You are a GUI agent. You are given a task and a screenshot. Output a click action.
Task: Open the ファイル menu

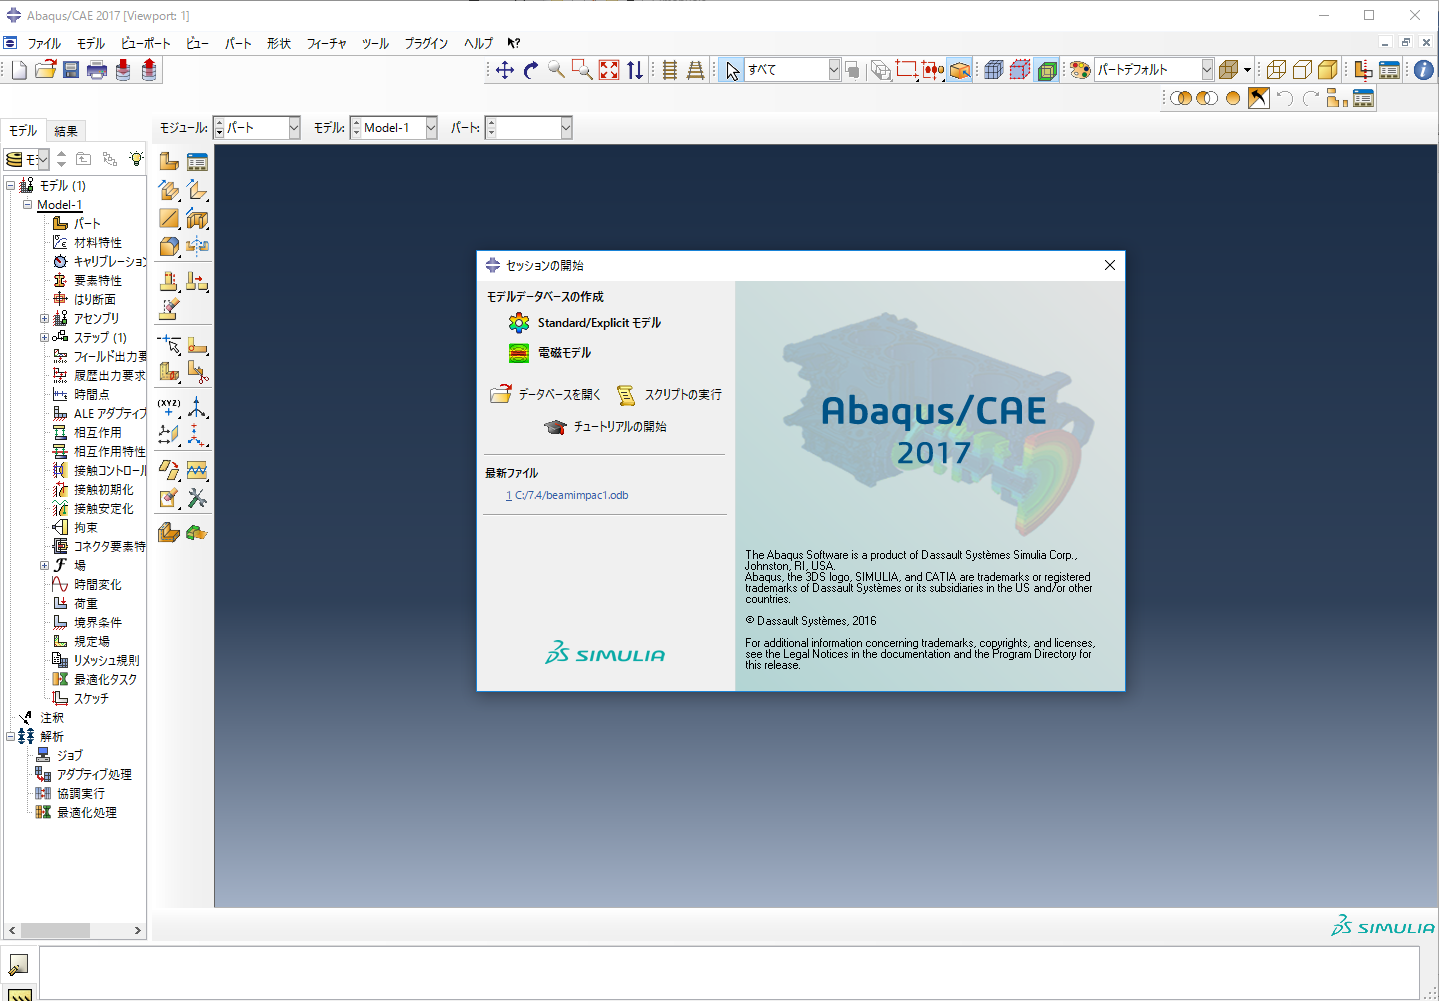pyautogui.click(x=44, y=43)
